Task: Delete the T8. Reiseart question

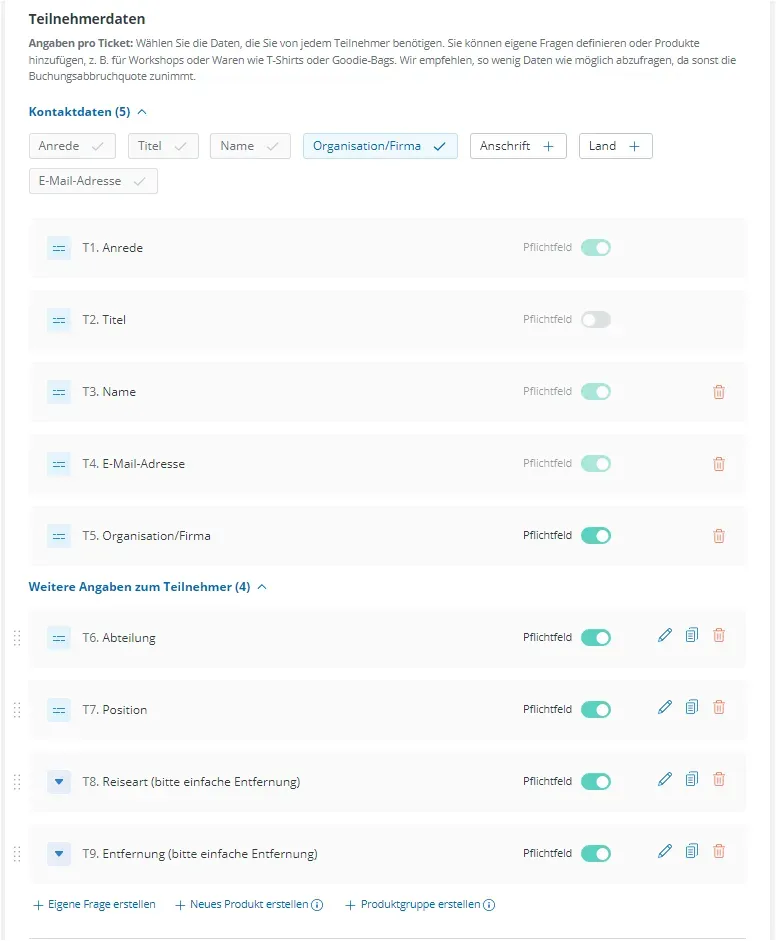Action: (x=719, y=779)
